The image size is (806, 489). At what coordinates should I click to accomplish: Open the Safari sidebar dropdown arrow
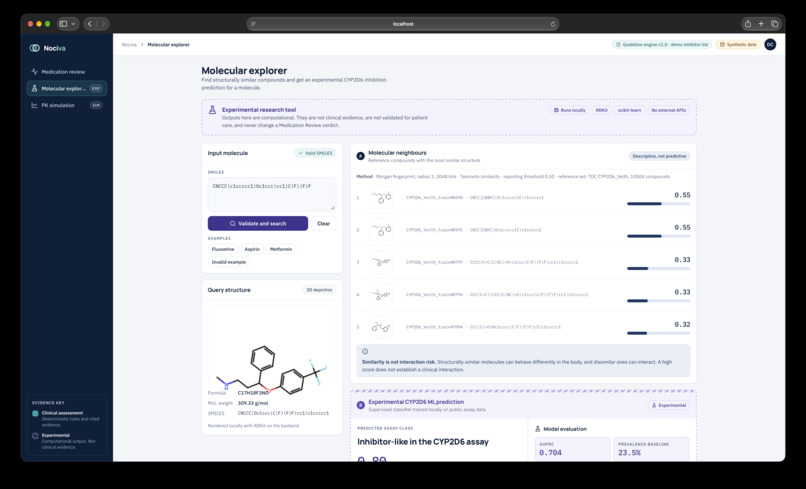[74, 24]
